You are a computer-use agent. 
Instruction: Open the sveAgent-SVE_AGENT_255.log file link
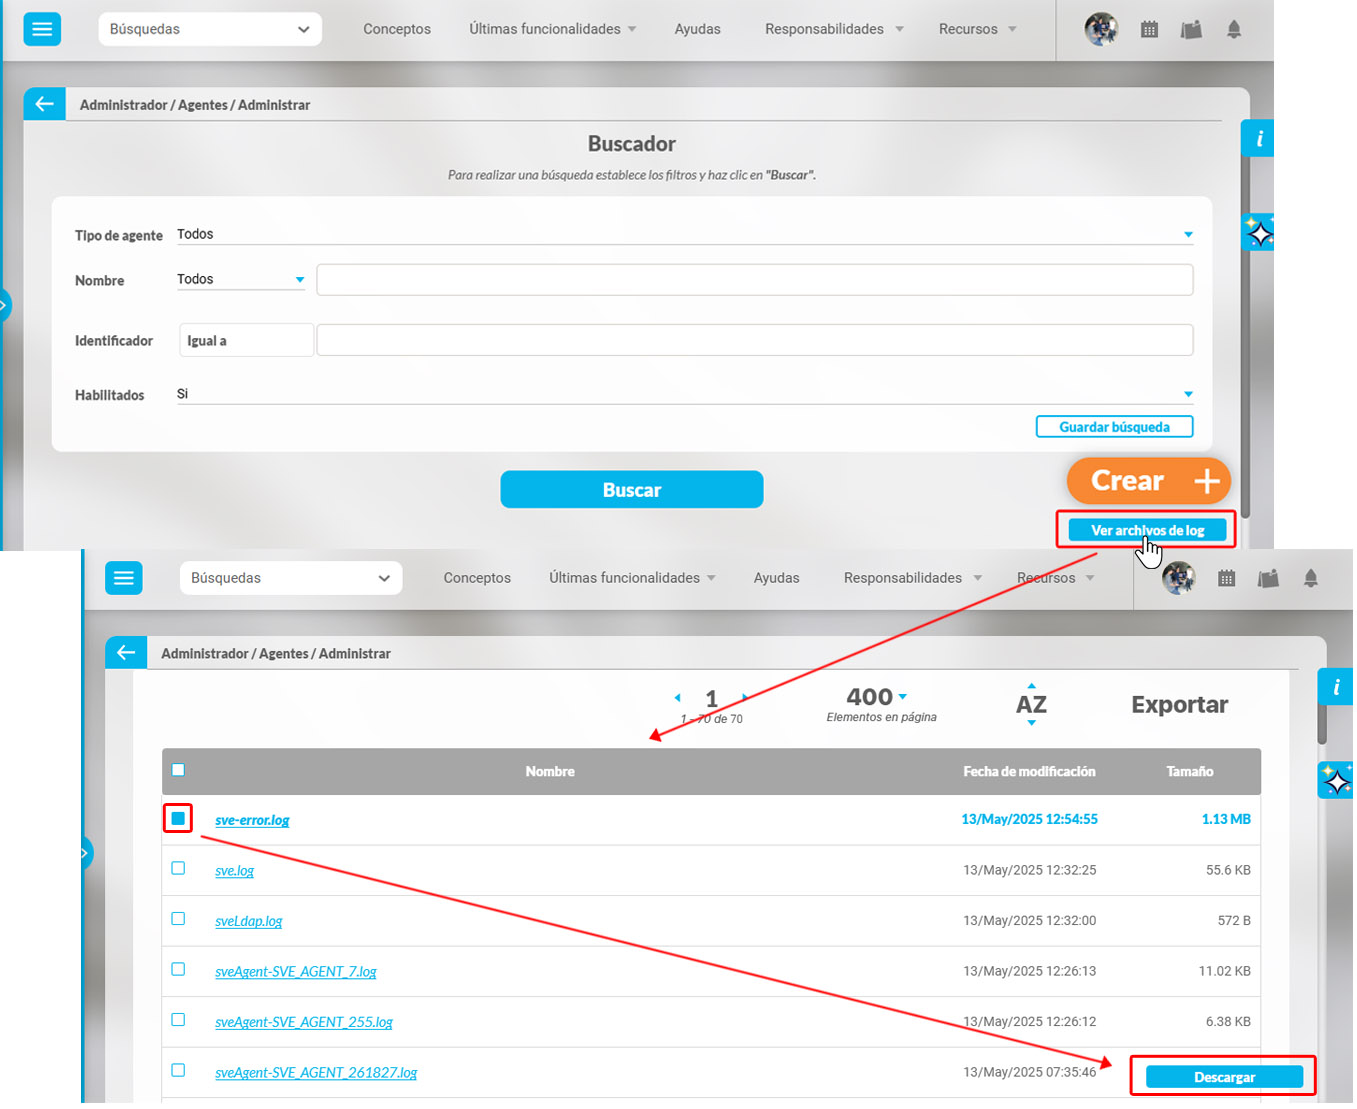pos(304,1022)
